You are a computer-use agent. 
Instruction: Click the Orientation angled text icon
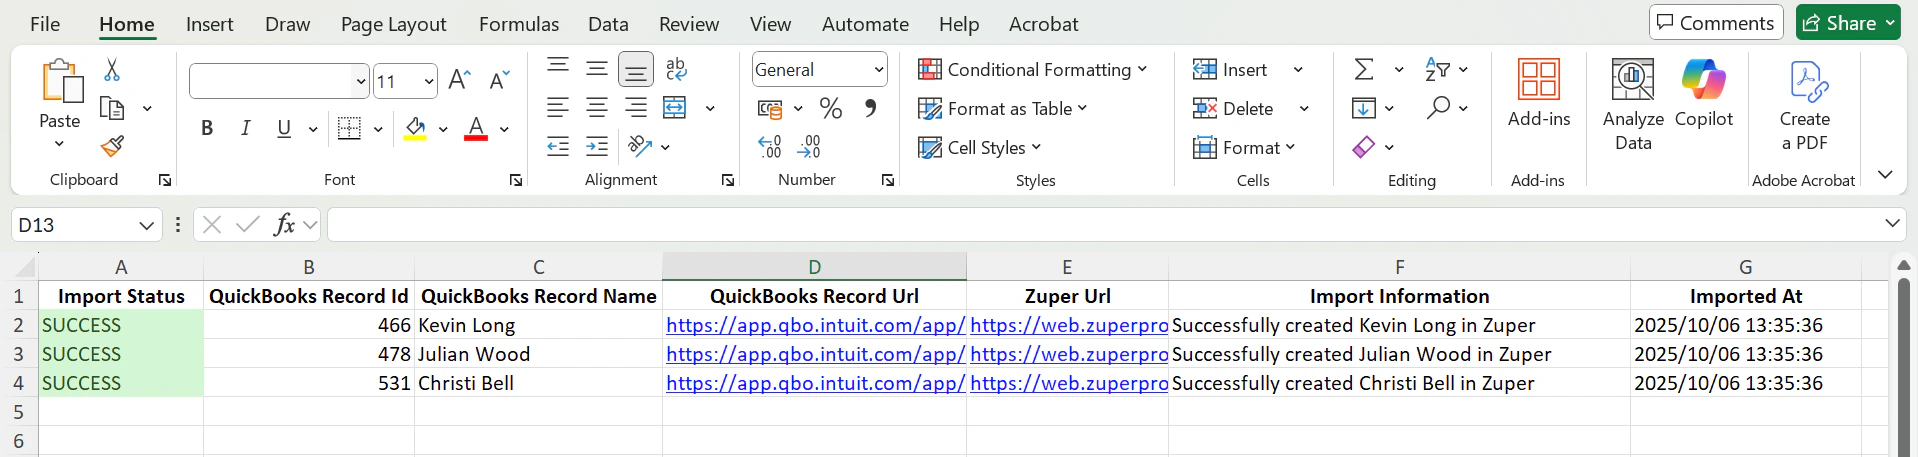[640, 147]
